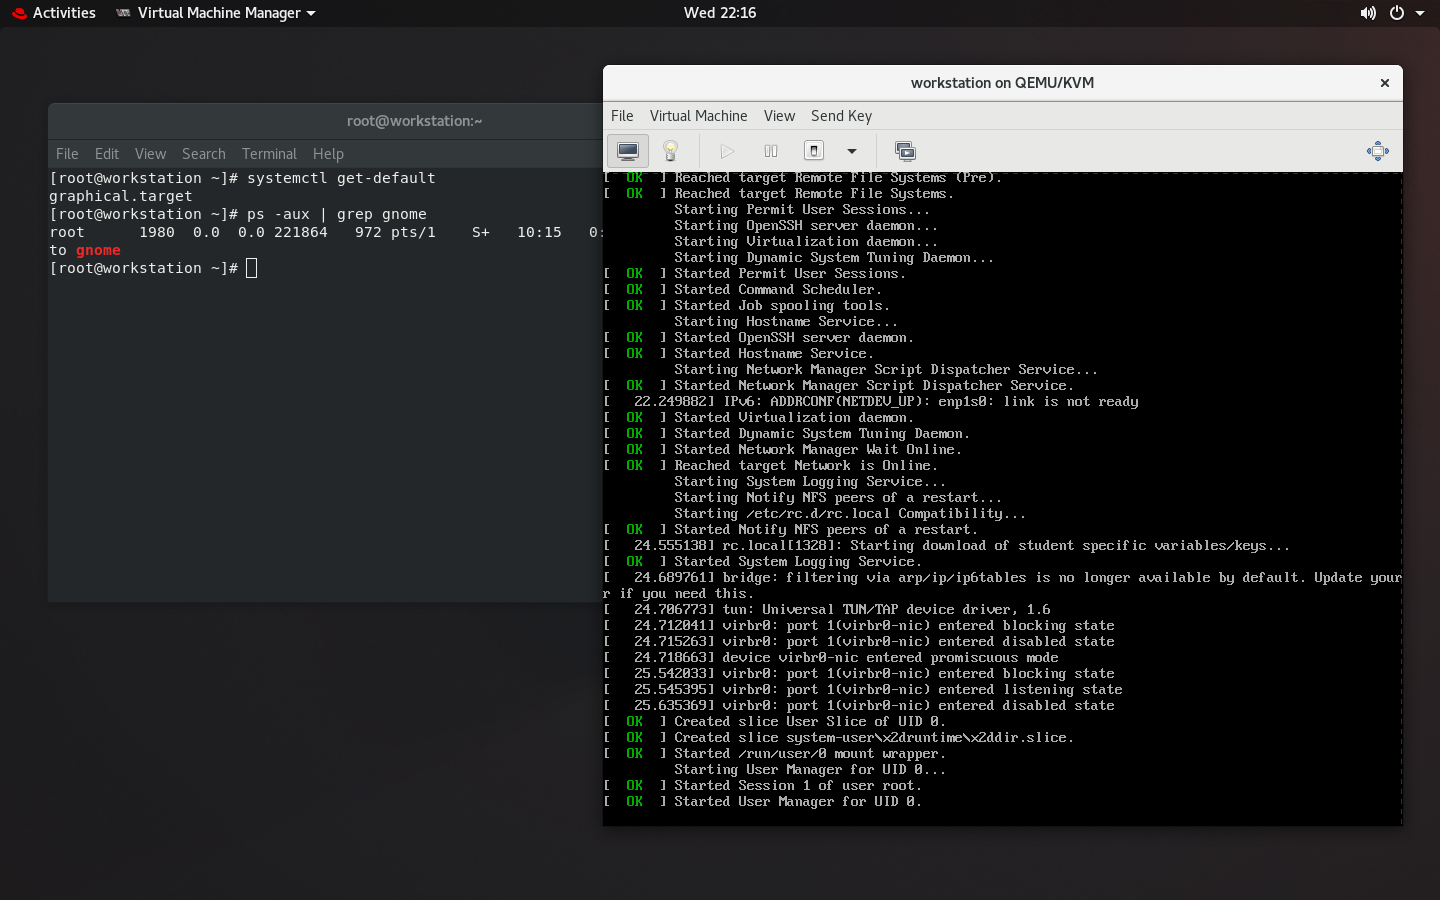This screenshot has width=1440, height=900.
Task: Open terminal's Search menu
Action: click(x=204, y=154)
